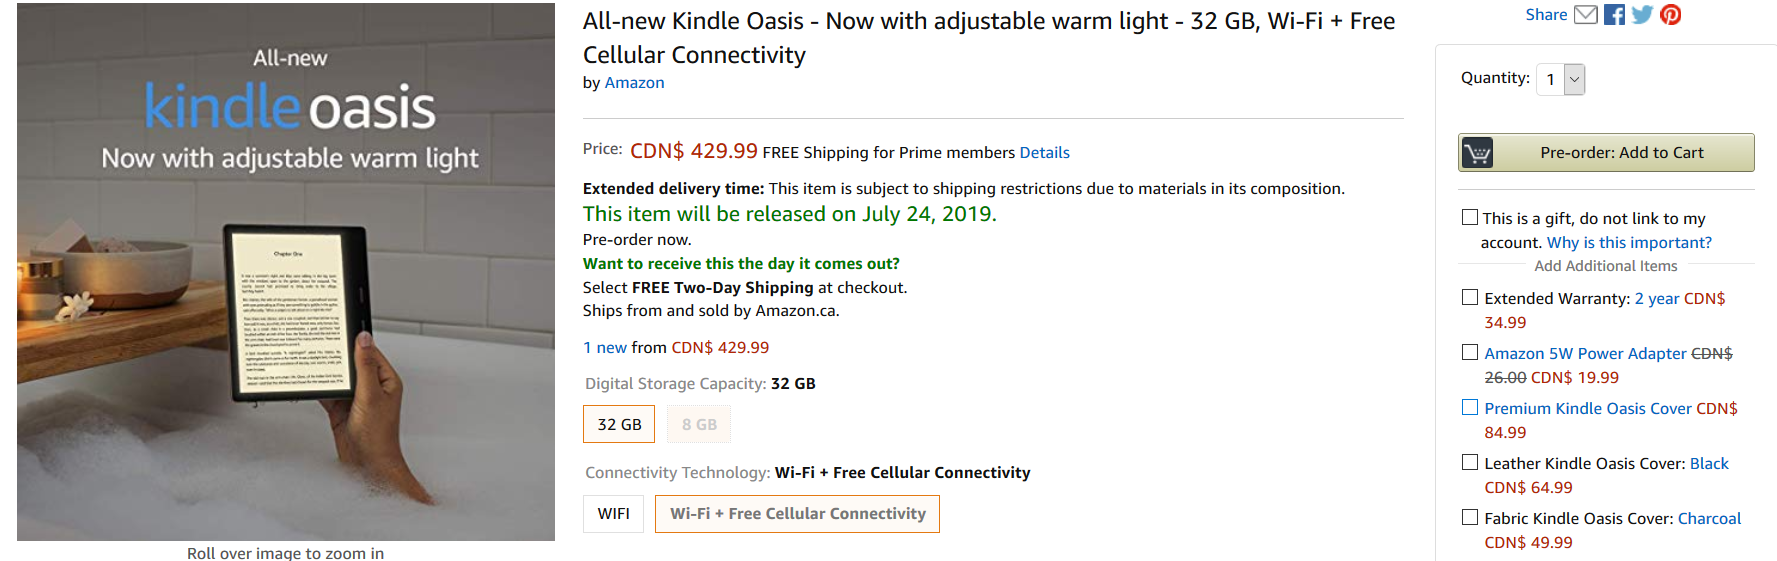Screen dimensions: 1777x561
Task: Click the '1 new' offers link
Action: 605,348
